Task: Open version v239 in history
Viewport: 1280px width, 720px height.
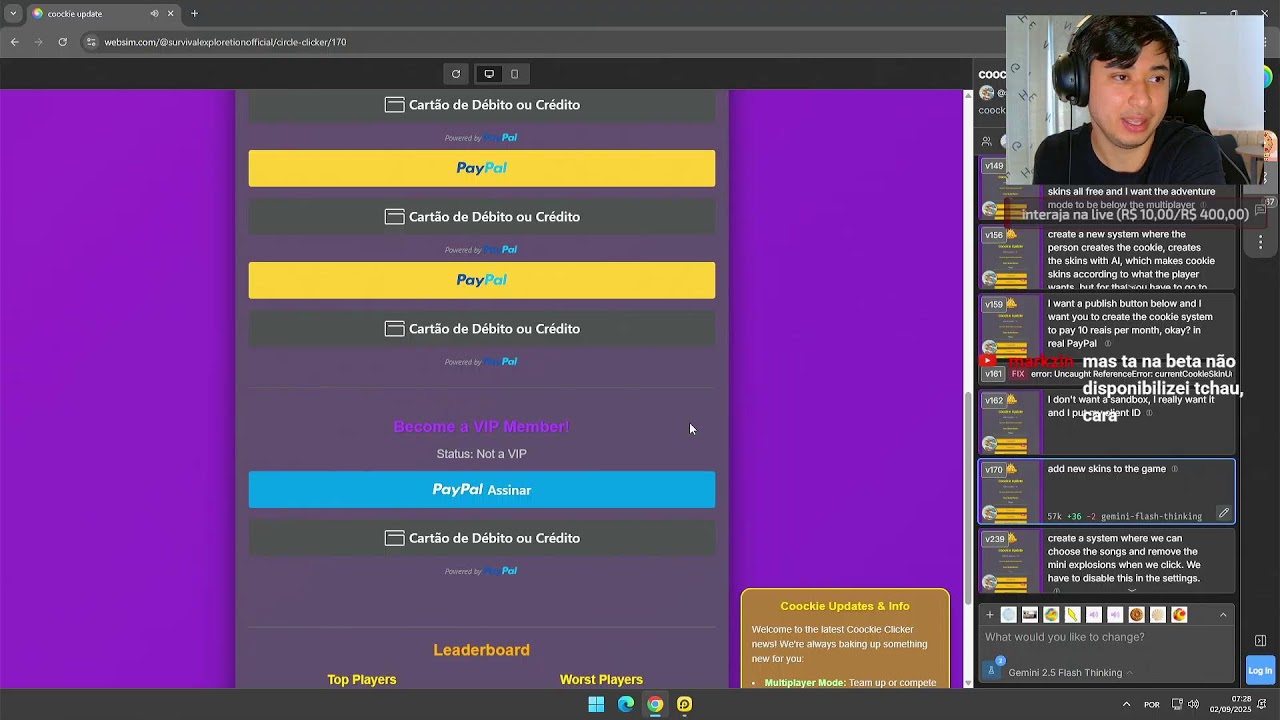Action: pos(1107,560)
